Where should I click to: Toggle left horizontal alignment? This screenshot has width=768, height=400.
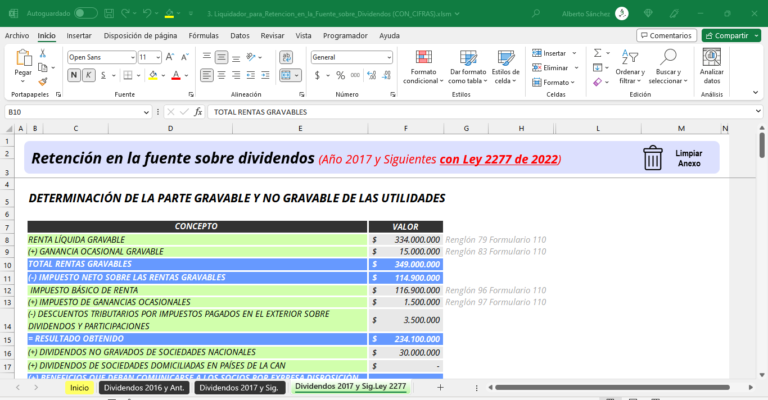pos(207,75)
